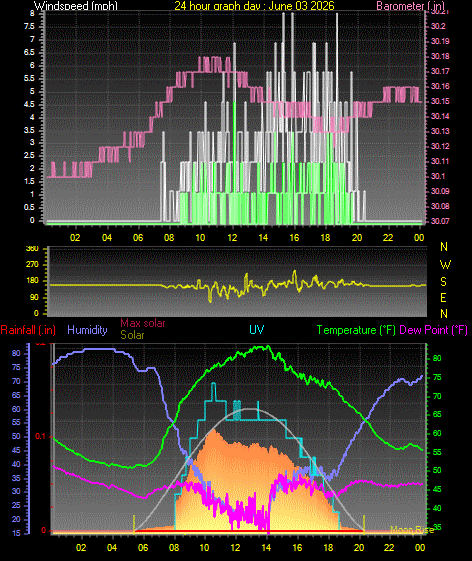
Task: Click the 'Barometer (.in)' axis title
Action: (x=411, y=6)
